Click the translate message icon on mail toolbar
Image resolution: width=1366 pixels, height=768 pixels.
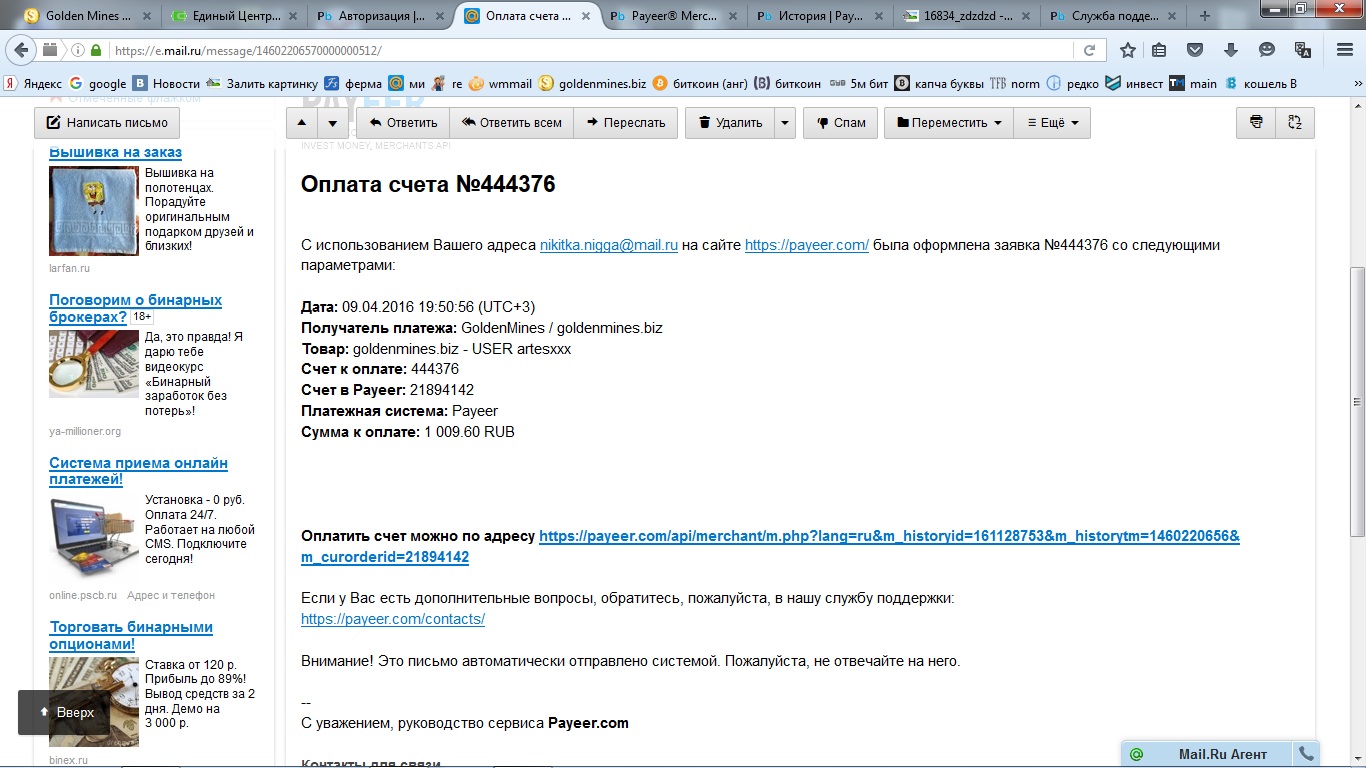point(1295,123)
